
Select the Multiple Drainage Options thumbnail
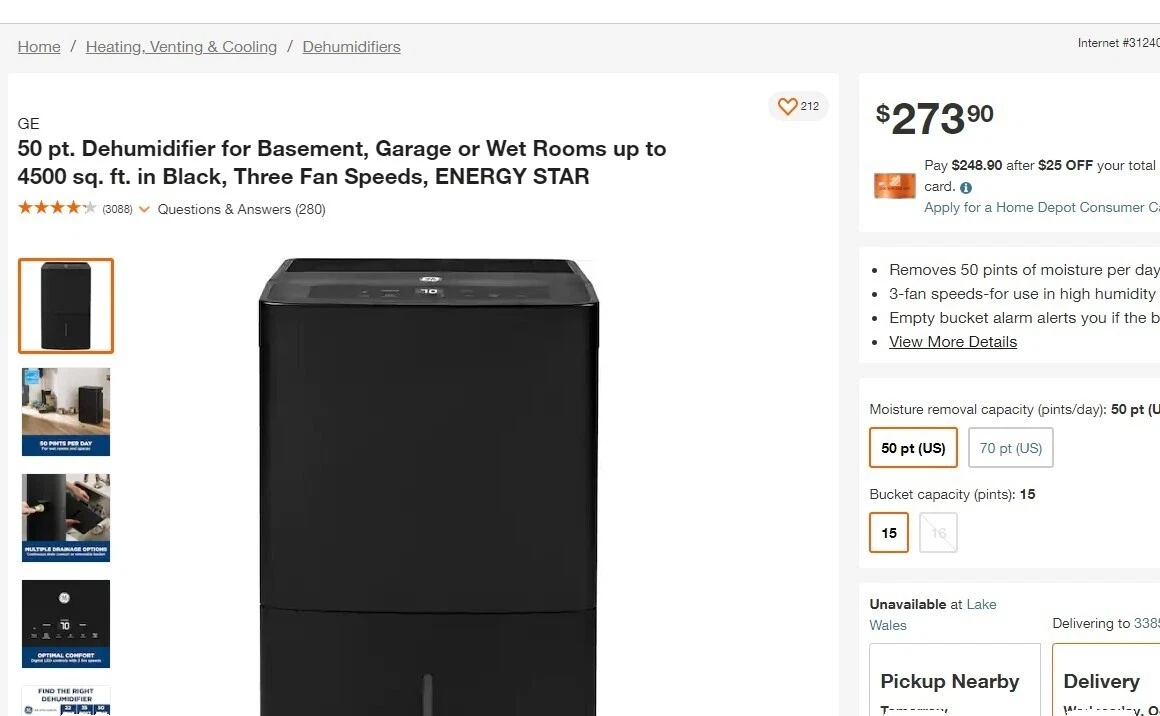pos(65,517)
